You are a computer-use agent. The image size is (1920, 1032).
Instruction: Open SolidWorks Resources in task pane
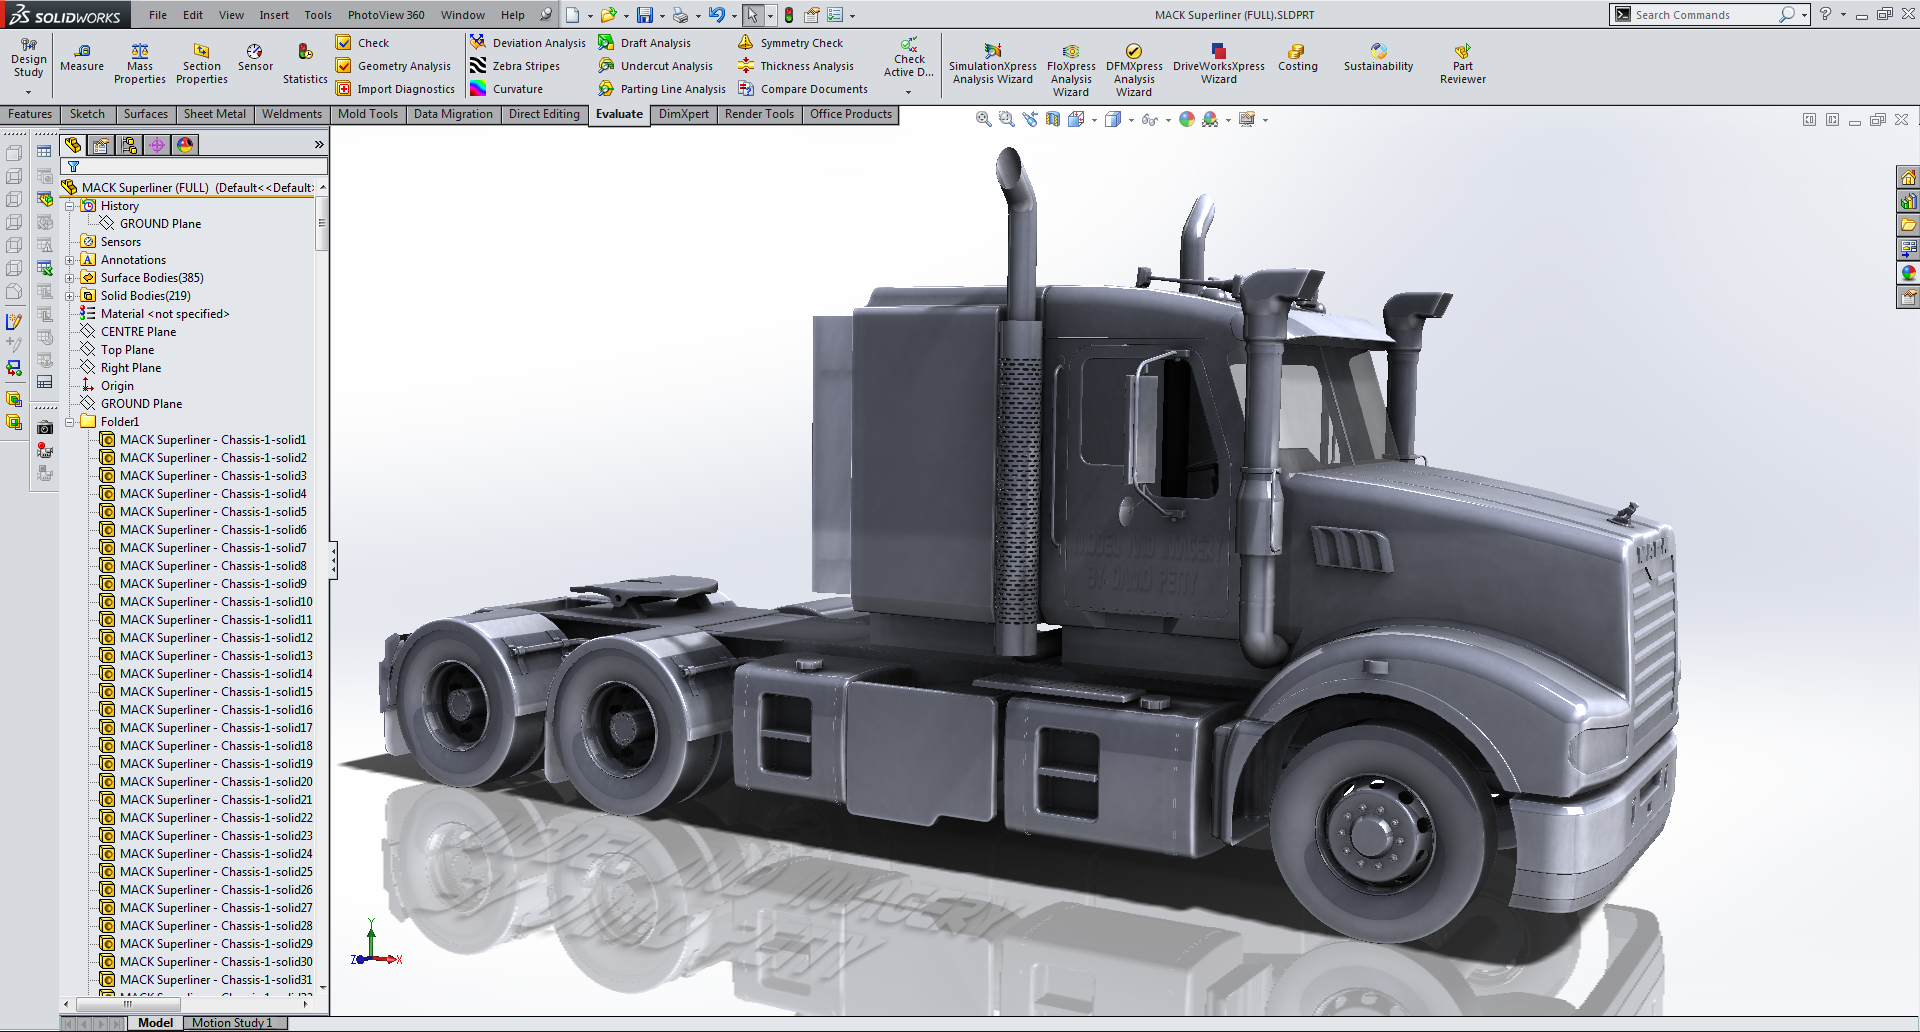tap(1908, 178)
